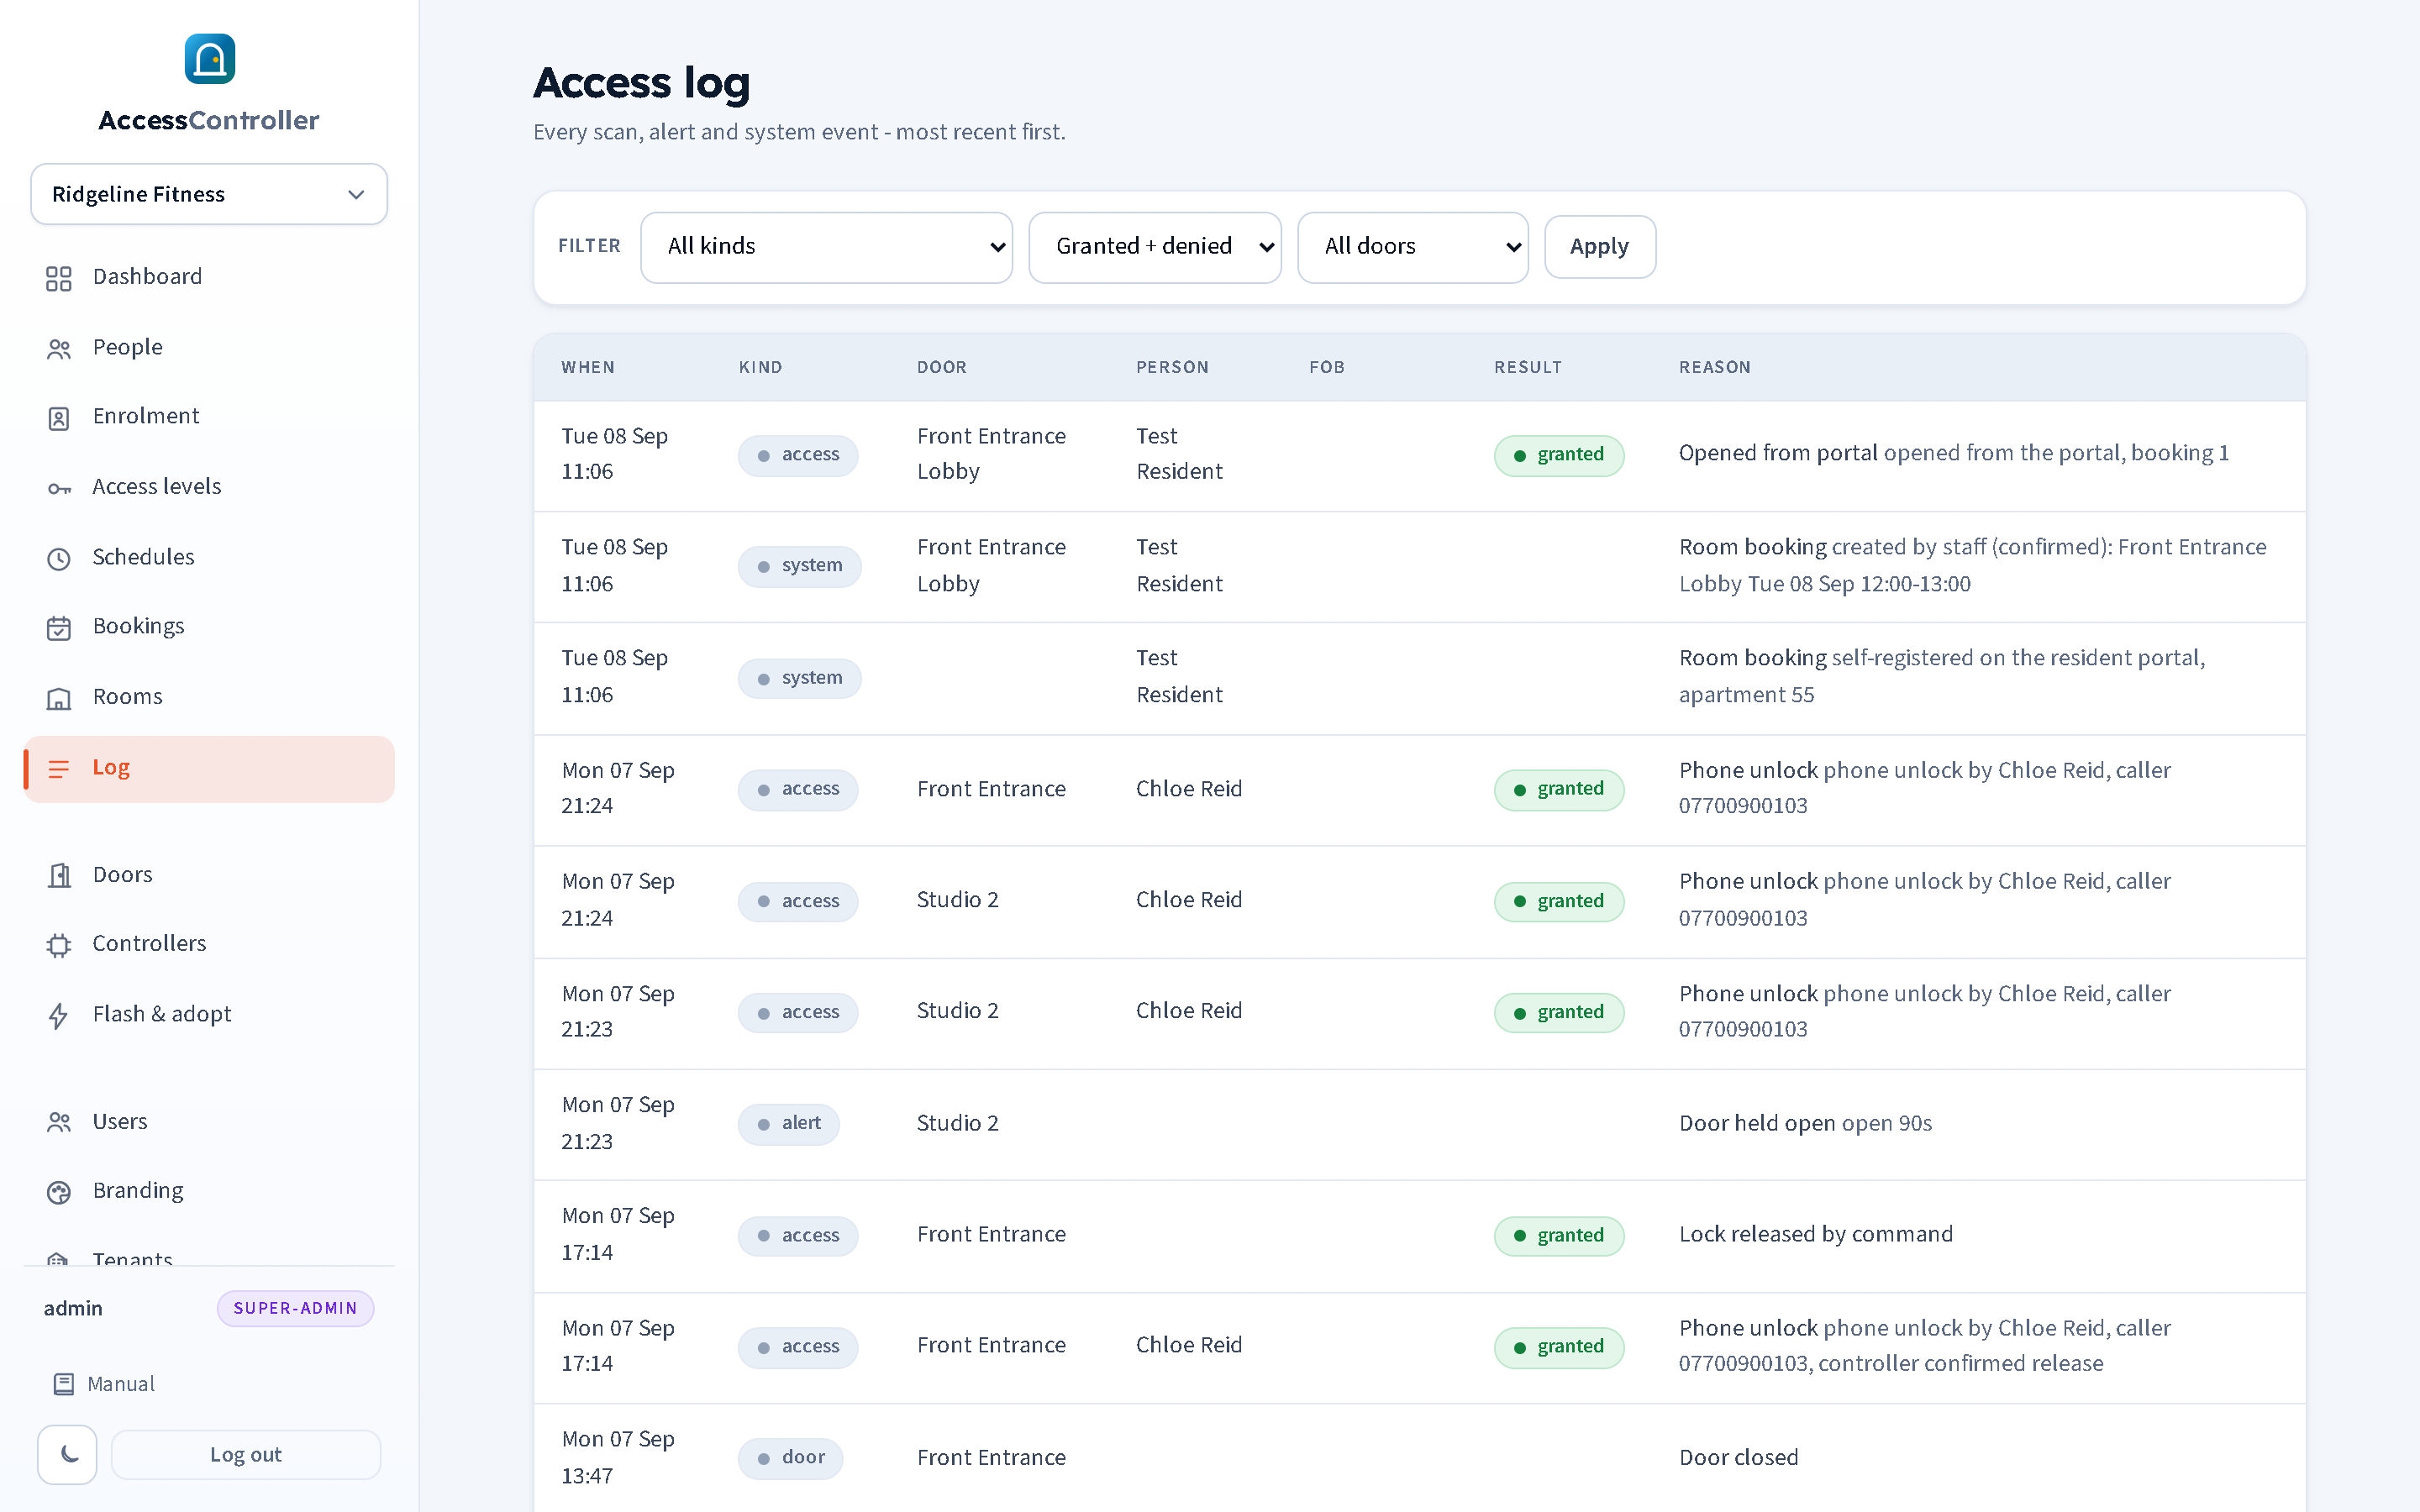Click the Users icon
Image resolution: width=2420 pixels, height=1512 pixels.
pos(59,1123)
